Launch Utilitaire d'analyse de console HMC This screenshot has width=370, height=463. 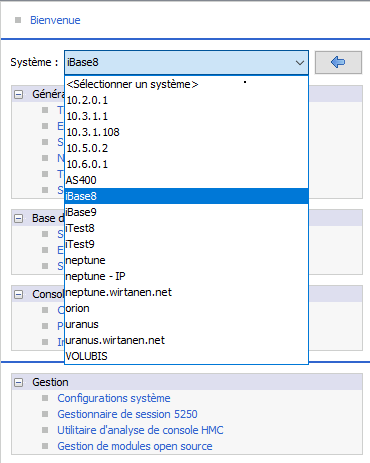[140, 430]
